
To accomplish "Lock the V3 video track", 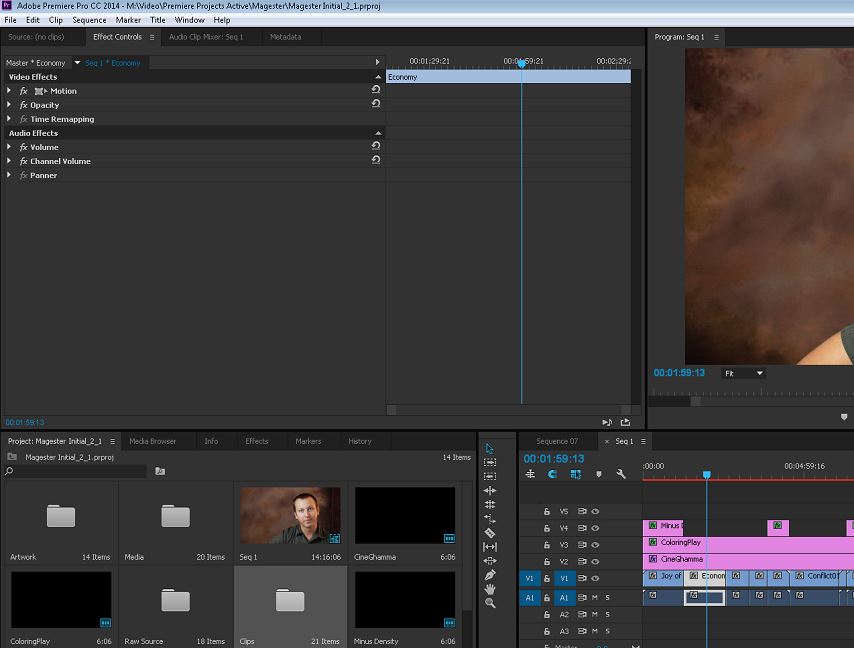I will [x=547, y=544].
